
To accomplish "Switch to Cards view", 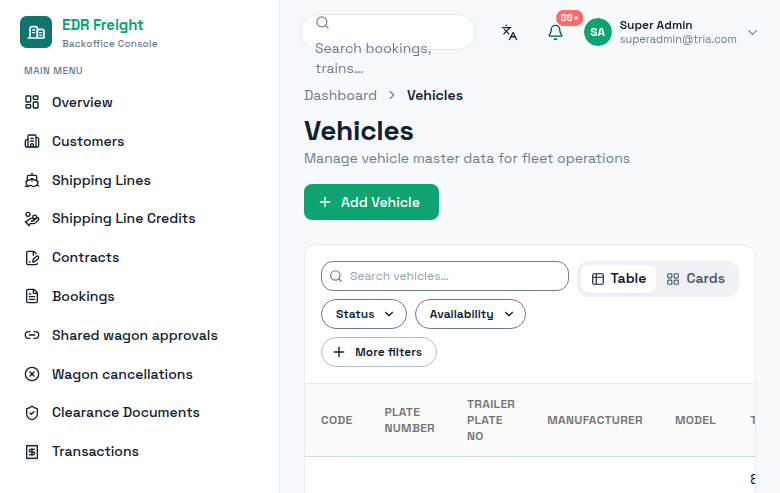I will click(x=695, y=279).
